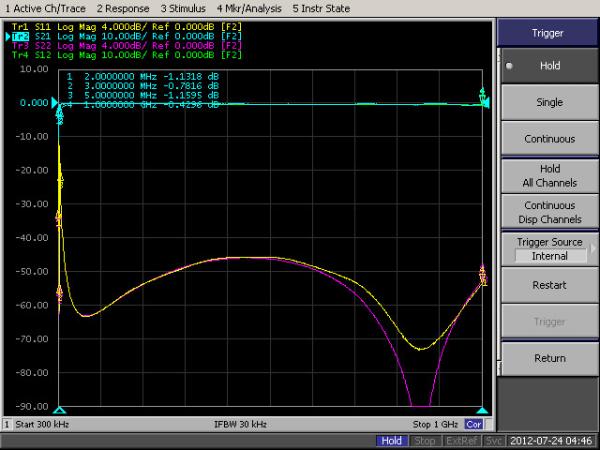Click the reference level triangle at 0.000
Image resolution: width=600 pixels, height=450 pixels.
[55, 103]
